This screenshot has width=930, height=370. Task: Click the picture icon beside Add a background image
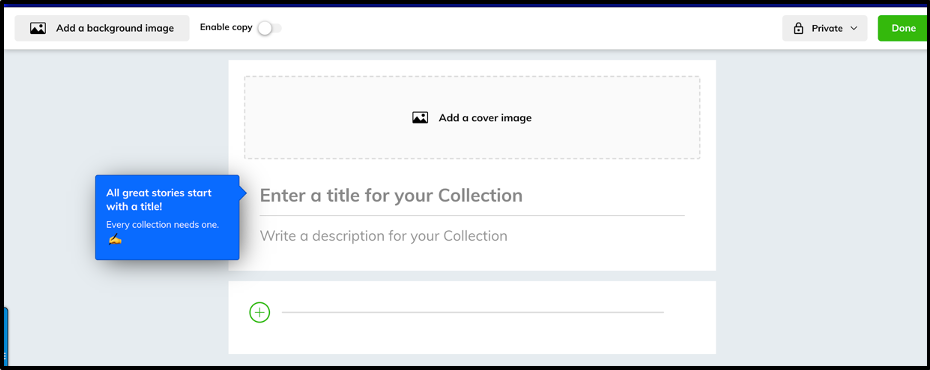coord(38,28)
